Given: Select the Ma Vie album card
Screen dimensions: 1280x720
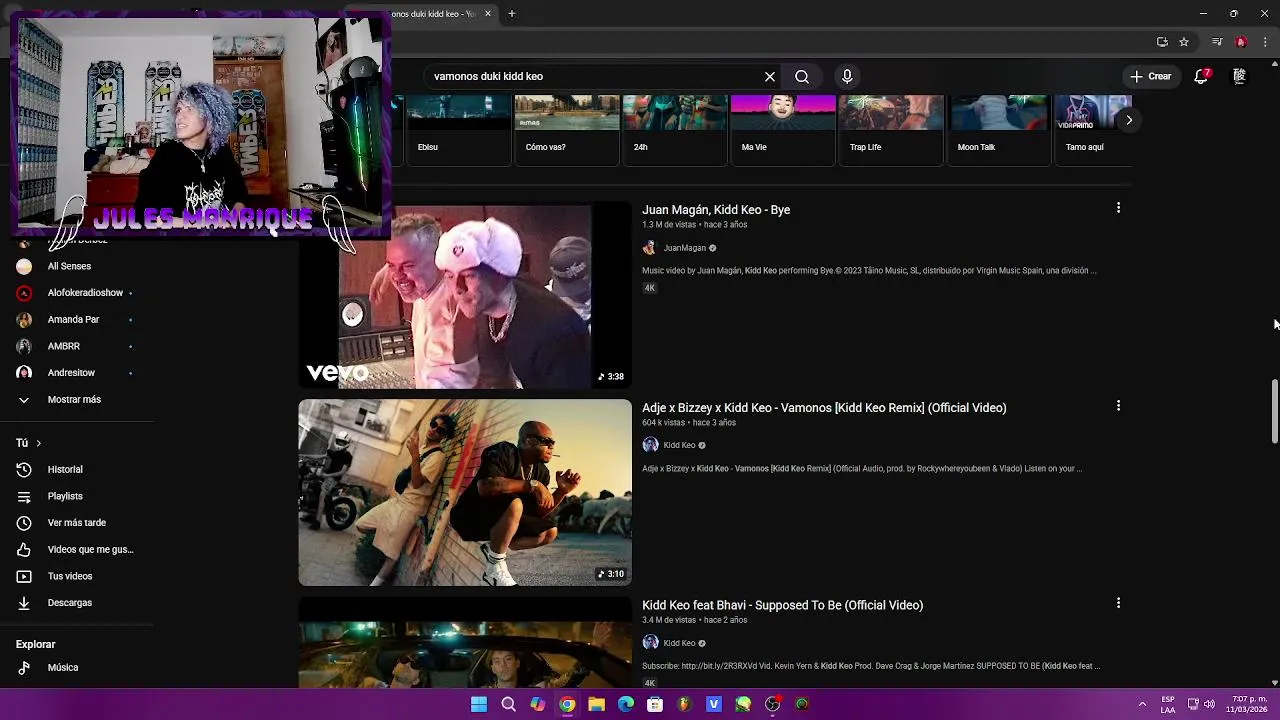Looking at the screenshot, I should point(783,130).
